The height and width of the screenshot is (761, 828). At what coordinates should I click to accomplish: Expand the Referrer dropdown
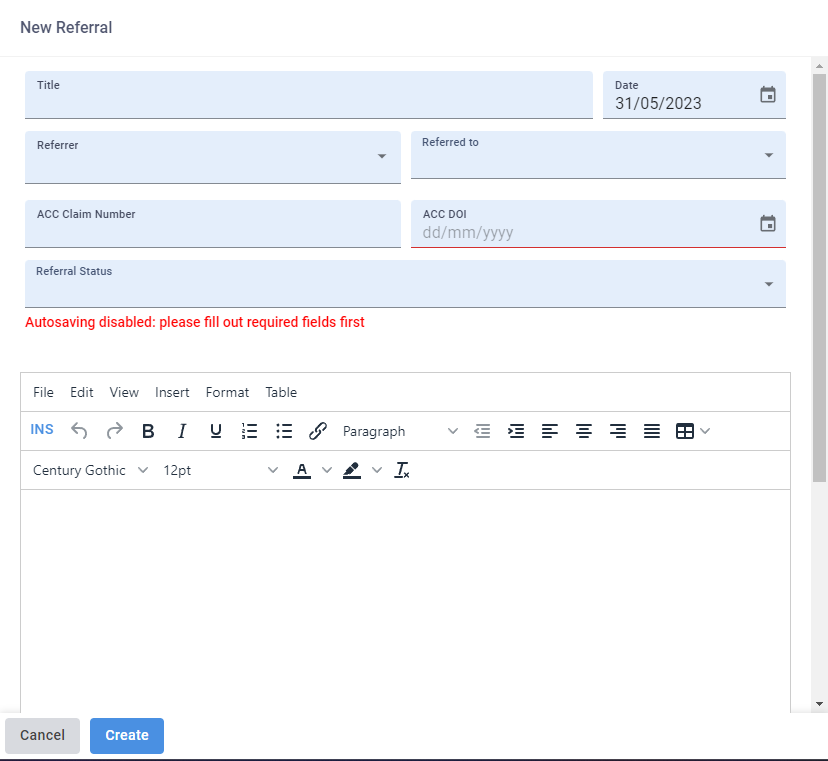pos(381,157)
